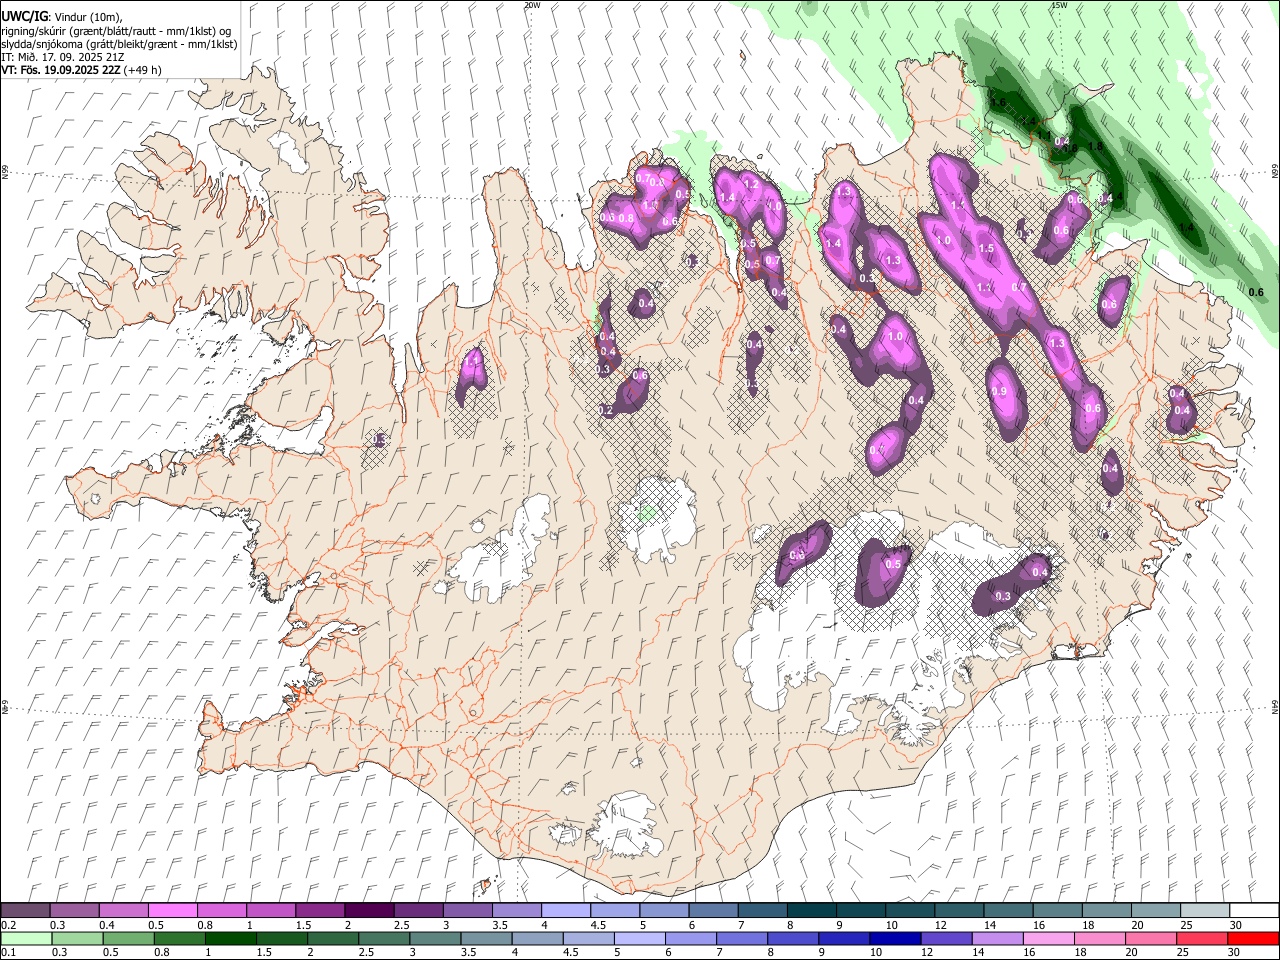Click the black '0.6' value off the east coast

[x=1256, y=292]
